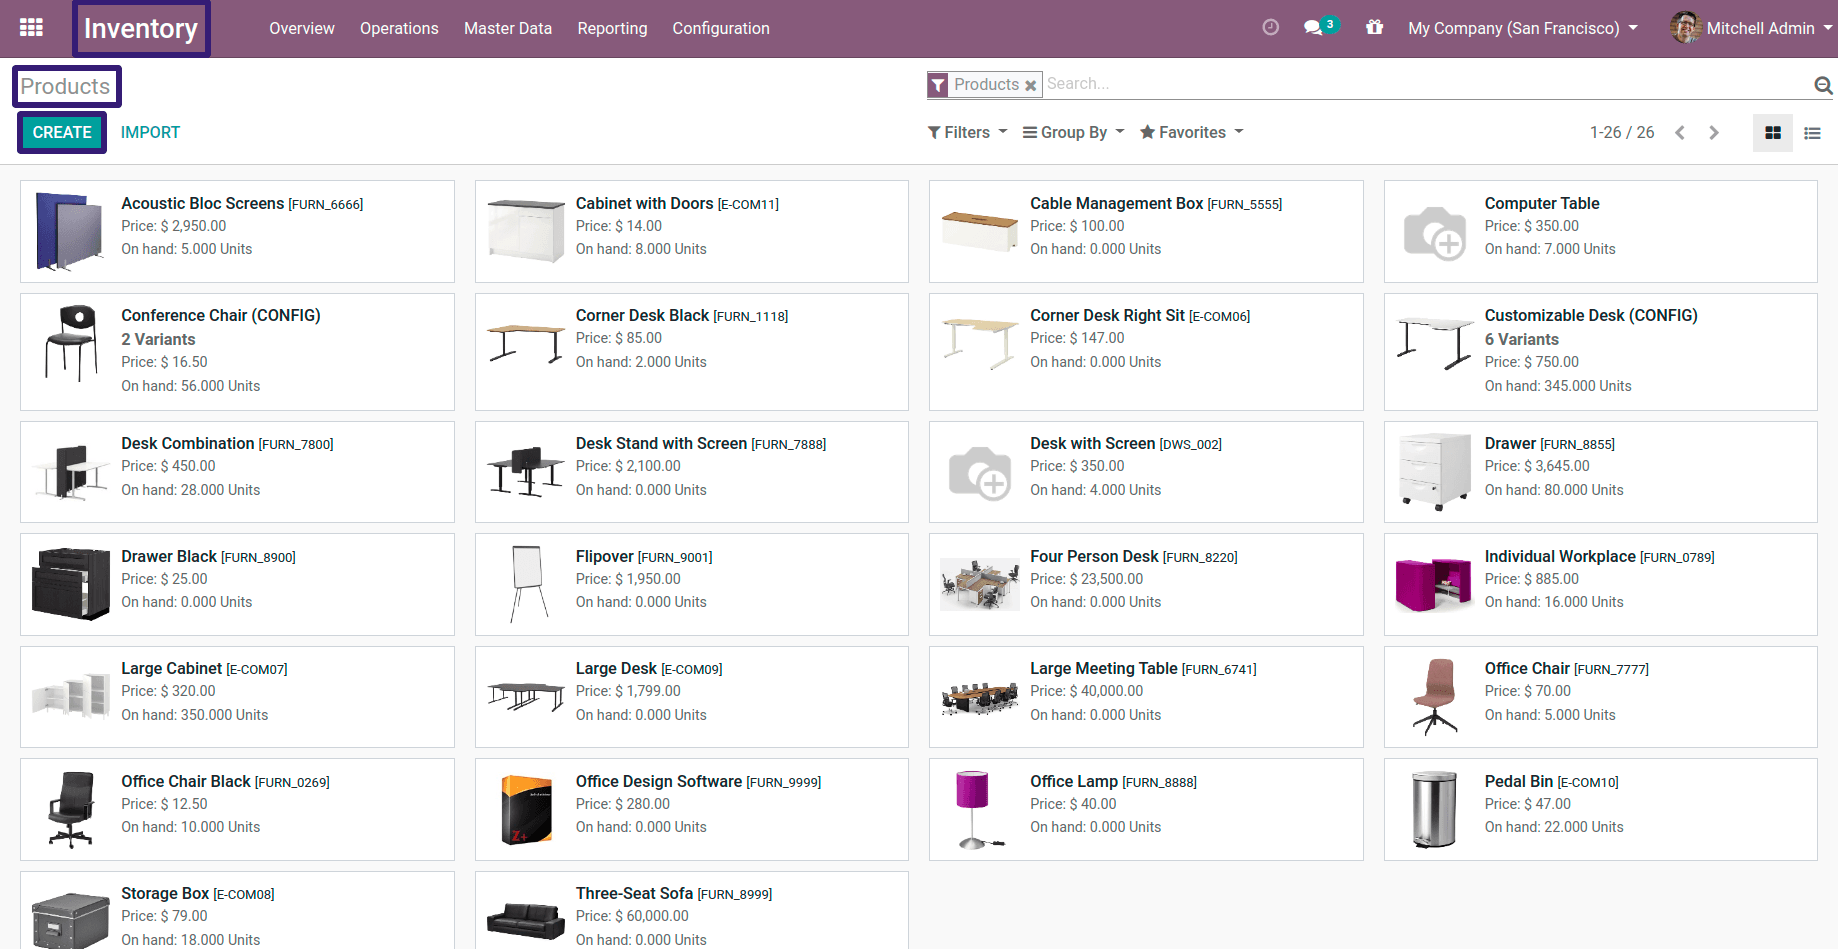The height and width of the screenshot is (949, 1838).
Task: Open the My Company (San Francisco) dropdown
Action: [x=1523, y=28]
